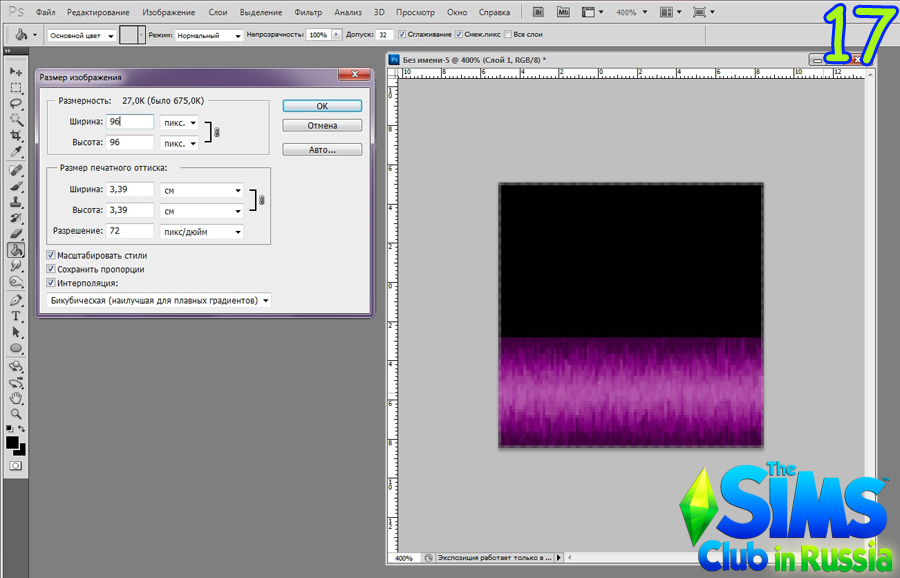Select the Hand tool
The image size is (900, 578).
coord(16,397)
